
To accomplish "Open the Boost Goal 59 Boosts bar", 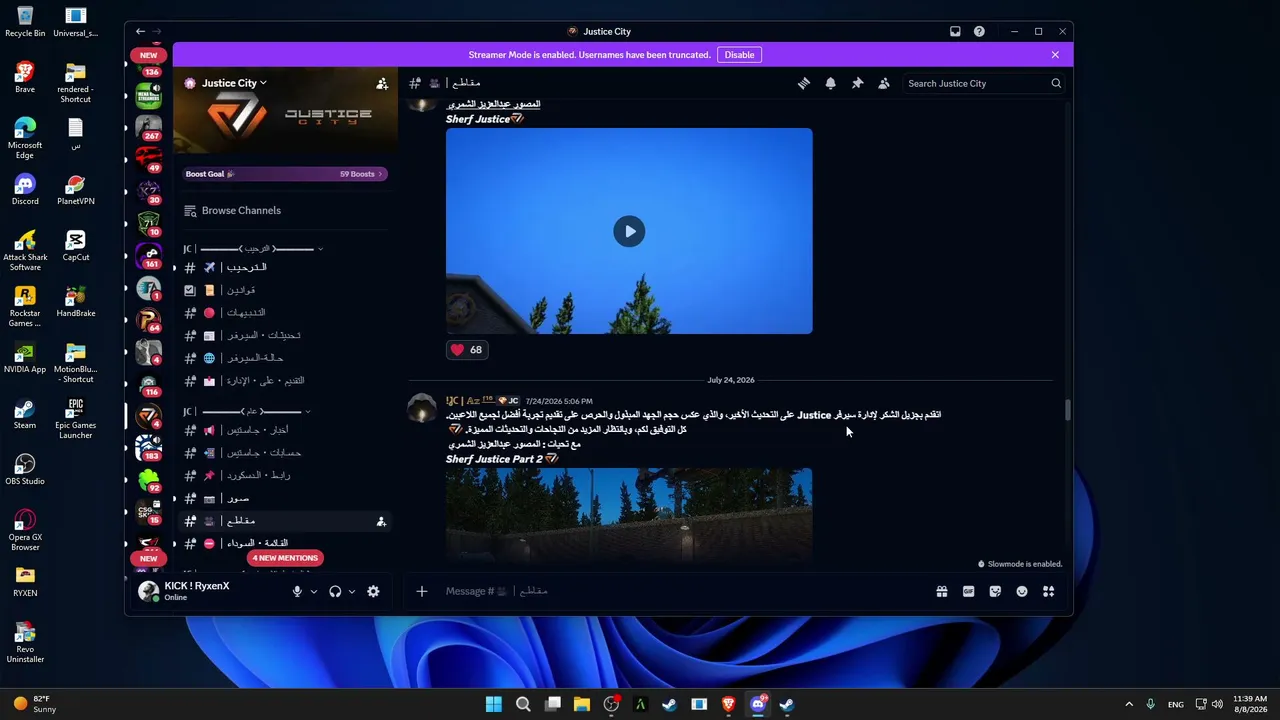I will click(285, 174).
